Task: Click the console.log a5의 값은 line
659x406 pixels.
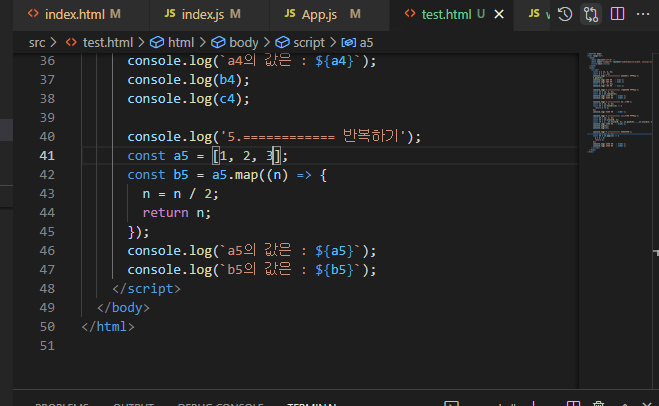Action: [252, 251]
